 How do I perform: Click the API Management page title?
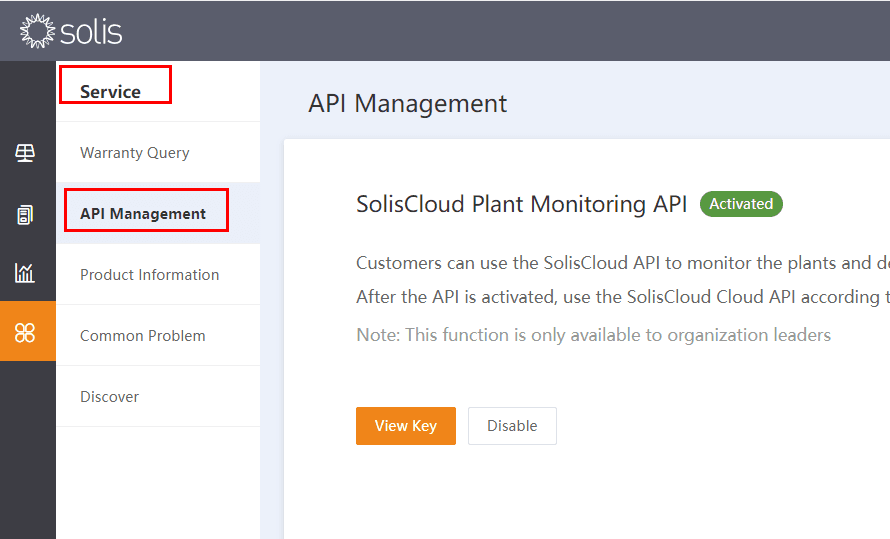pyautogui.click(x=408, y=104)
